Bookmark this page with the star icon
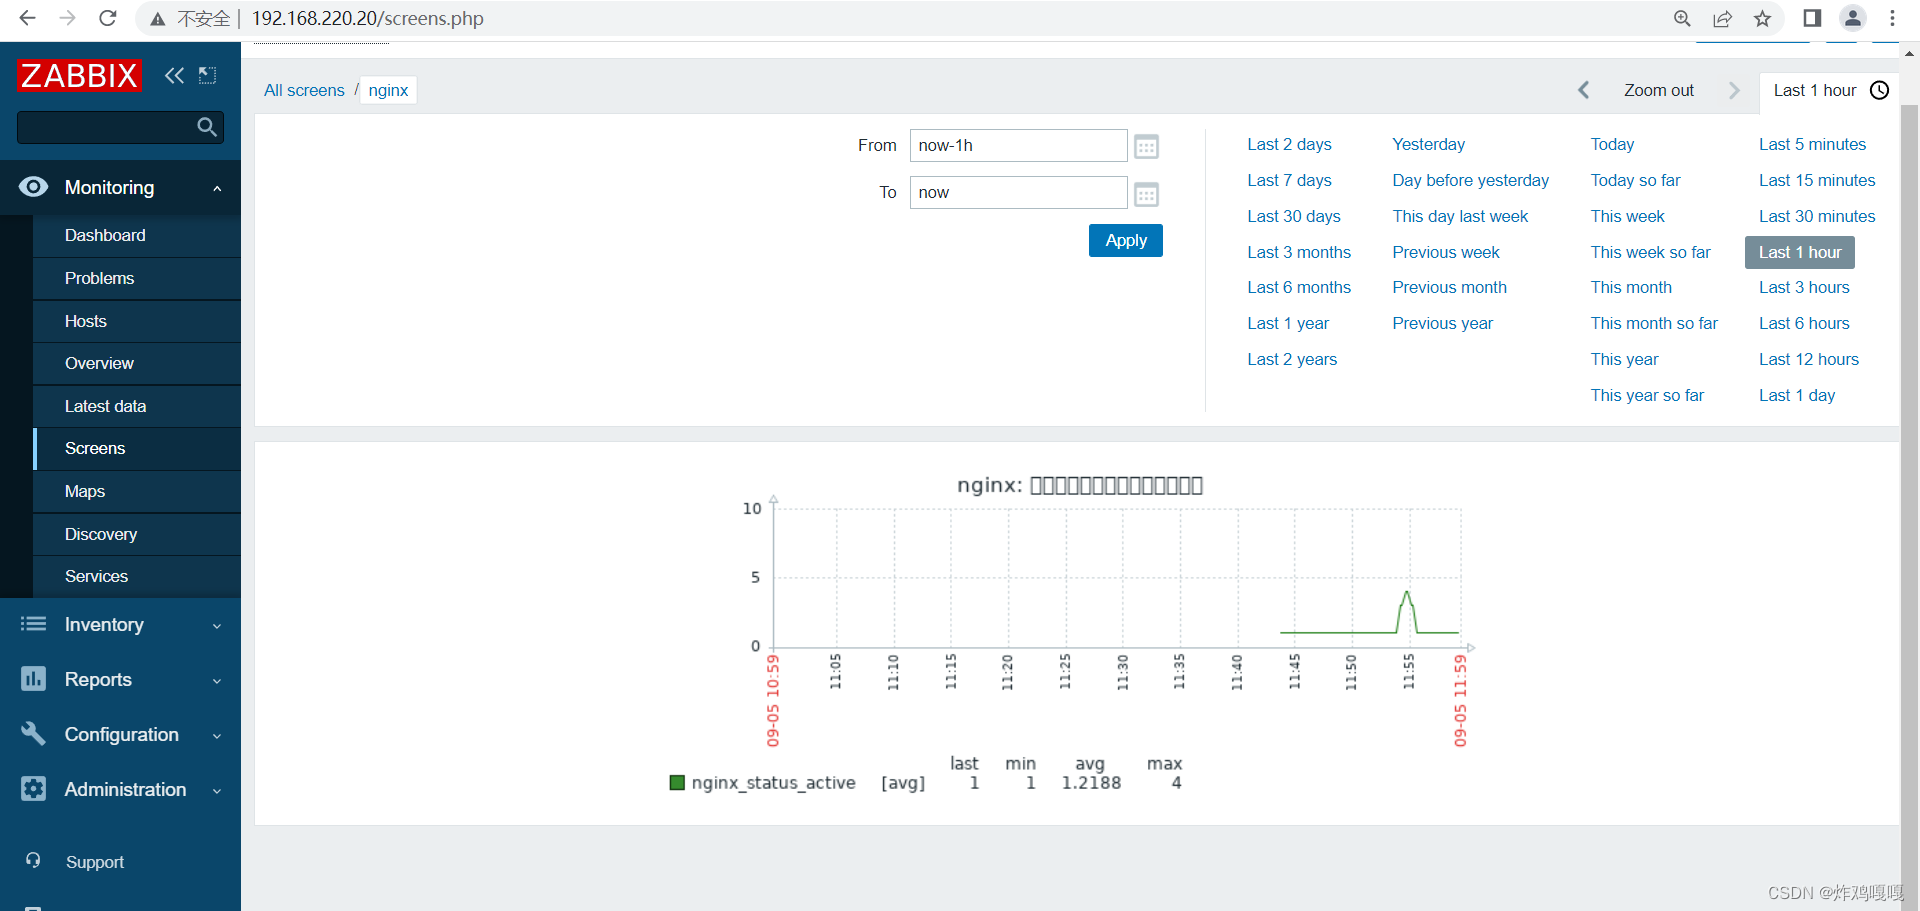This screenshot has height=911, width=1920. [x=1762, y=18]
